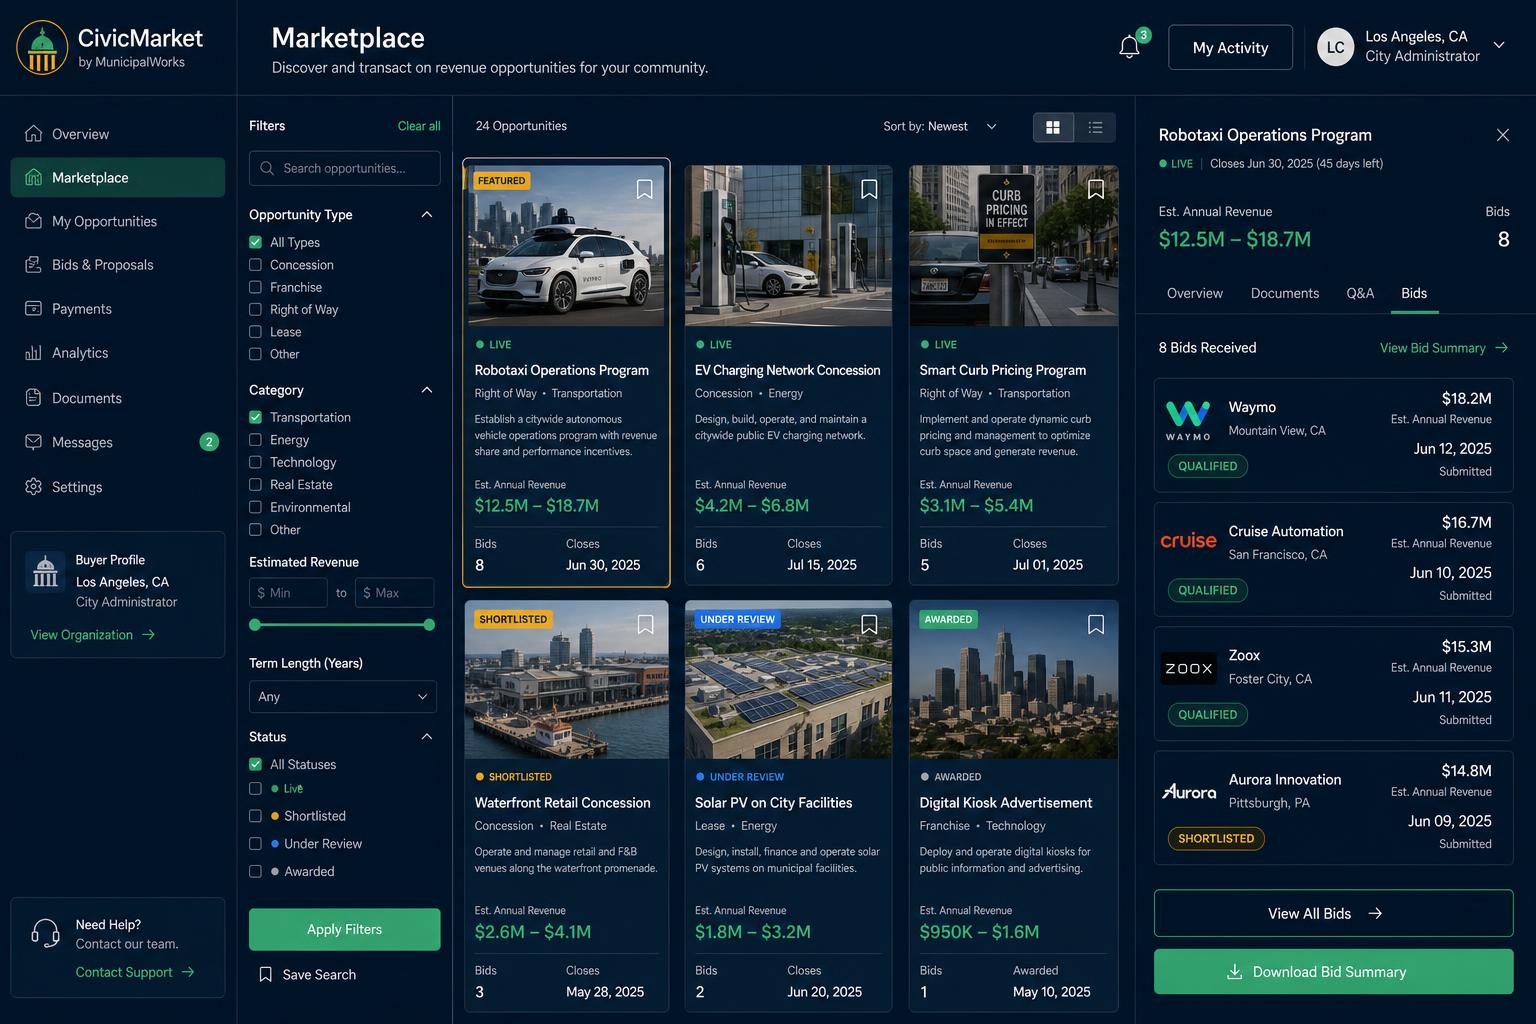Click Download Bid Summary
The width and height of the screenshot is (1536, 1024).
pos(1333,972)
